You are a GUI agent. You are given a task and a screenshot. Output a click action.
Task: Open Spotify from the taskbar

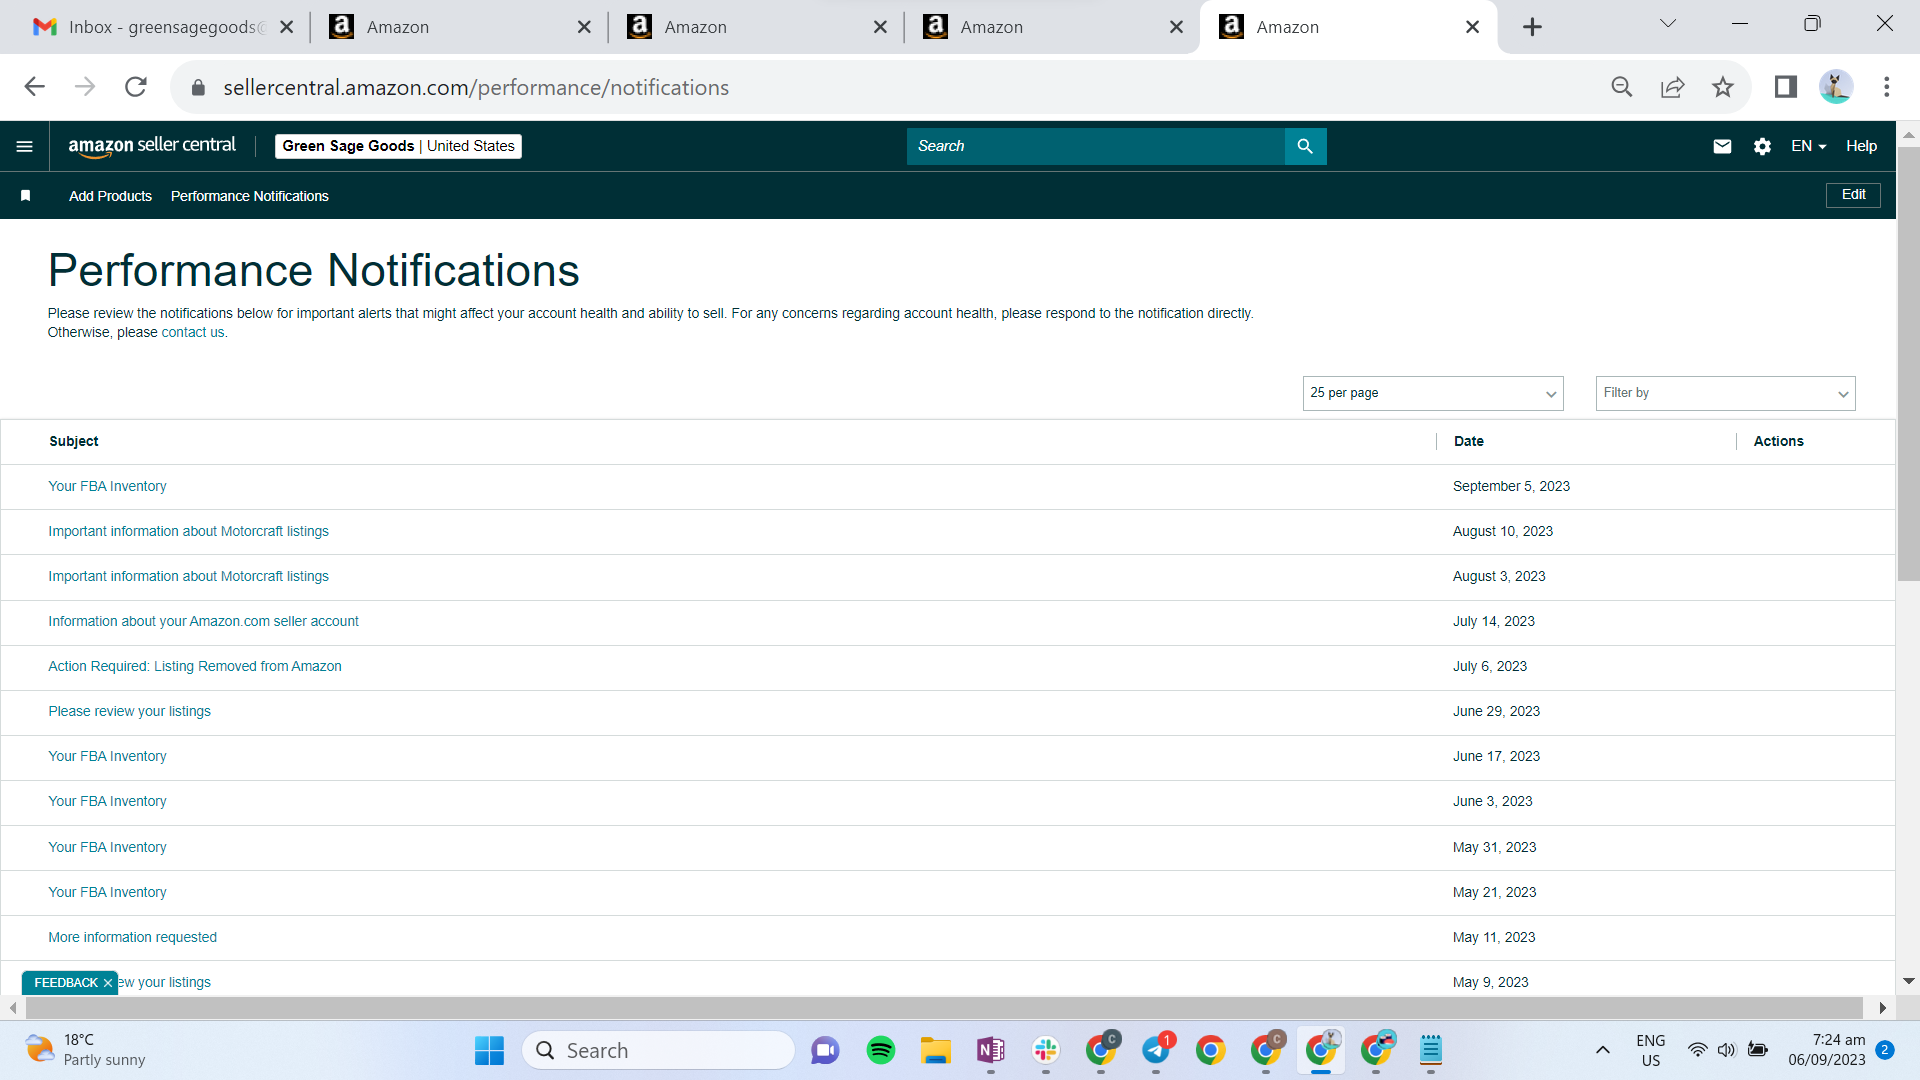click(x=881, y=1050)
